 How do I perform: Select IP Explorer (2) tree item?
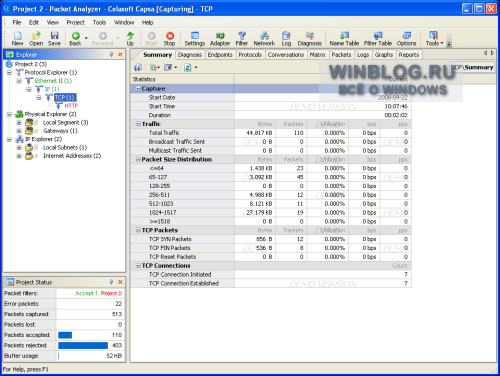(44, 139)
